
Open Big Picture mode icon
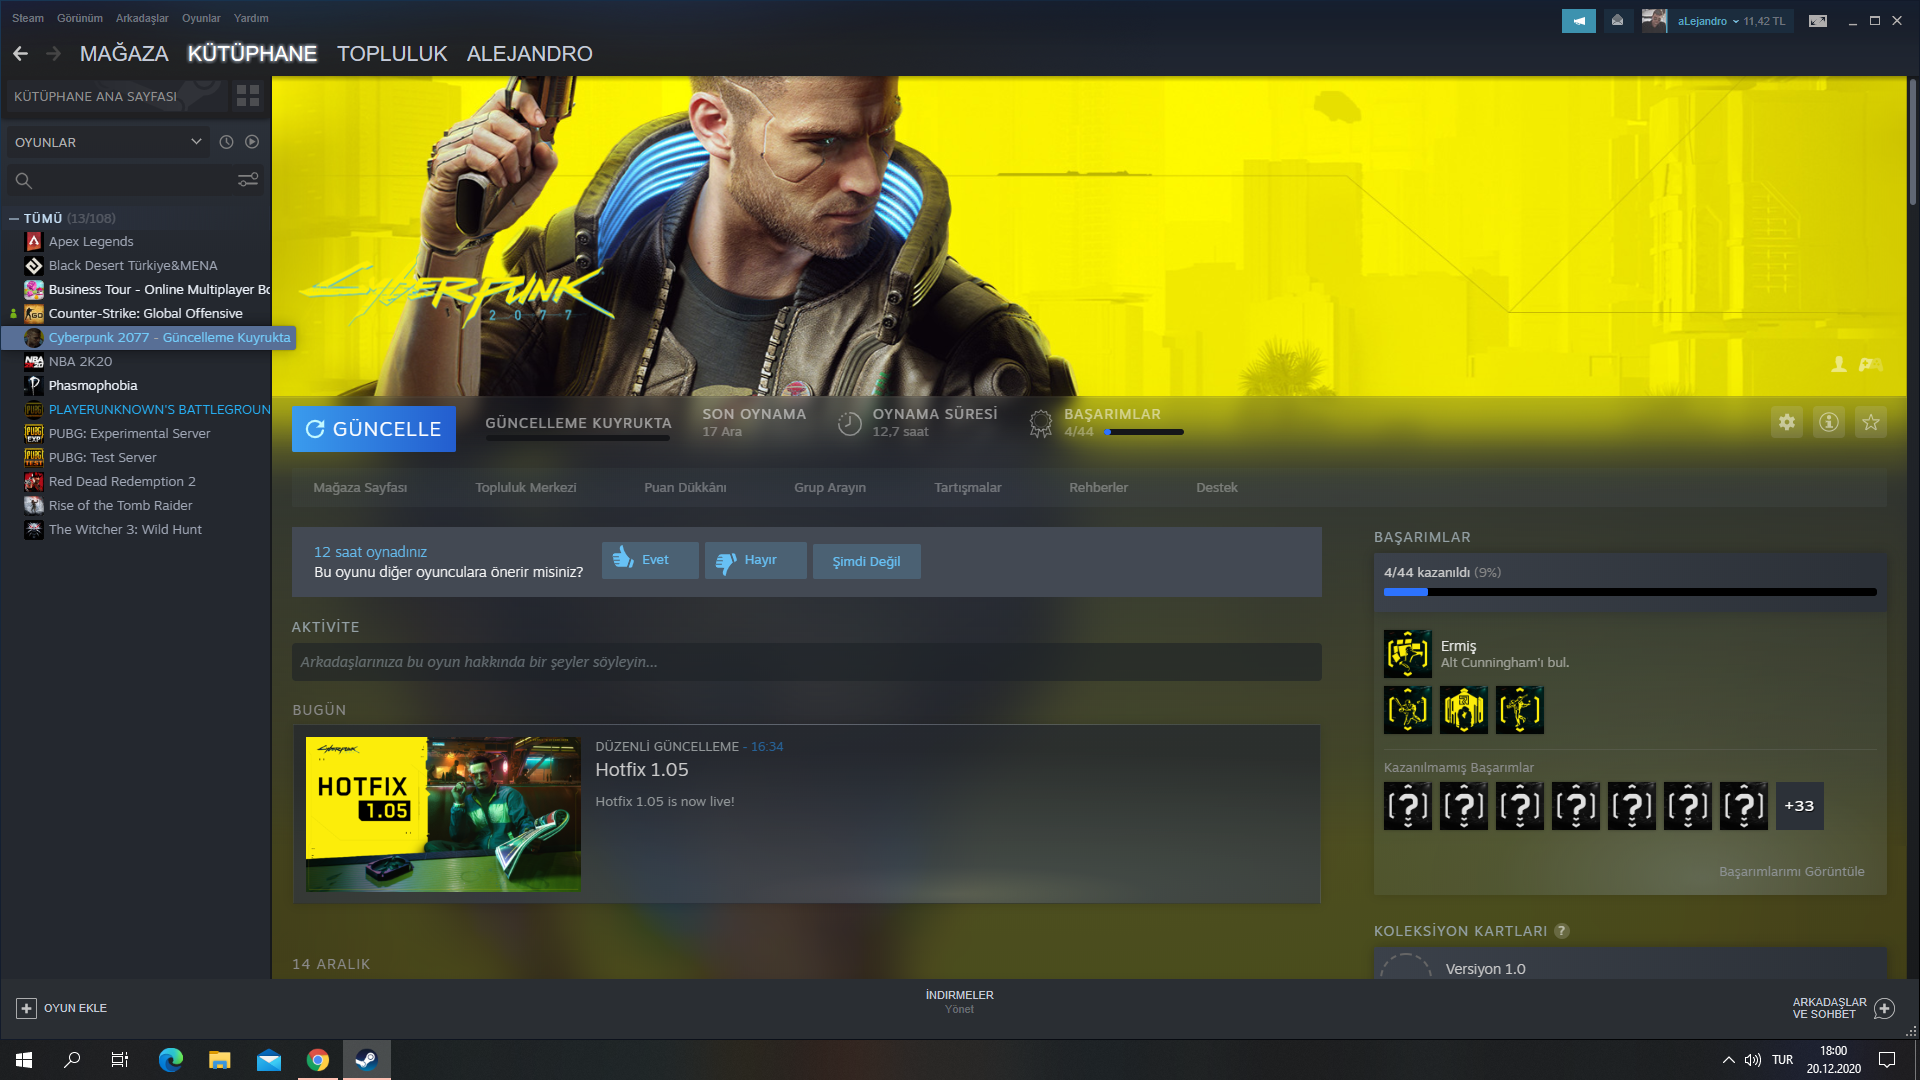tap(1818, 21)
